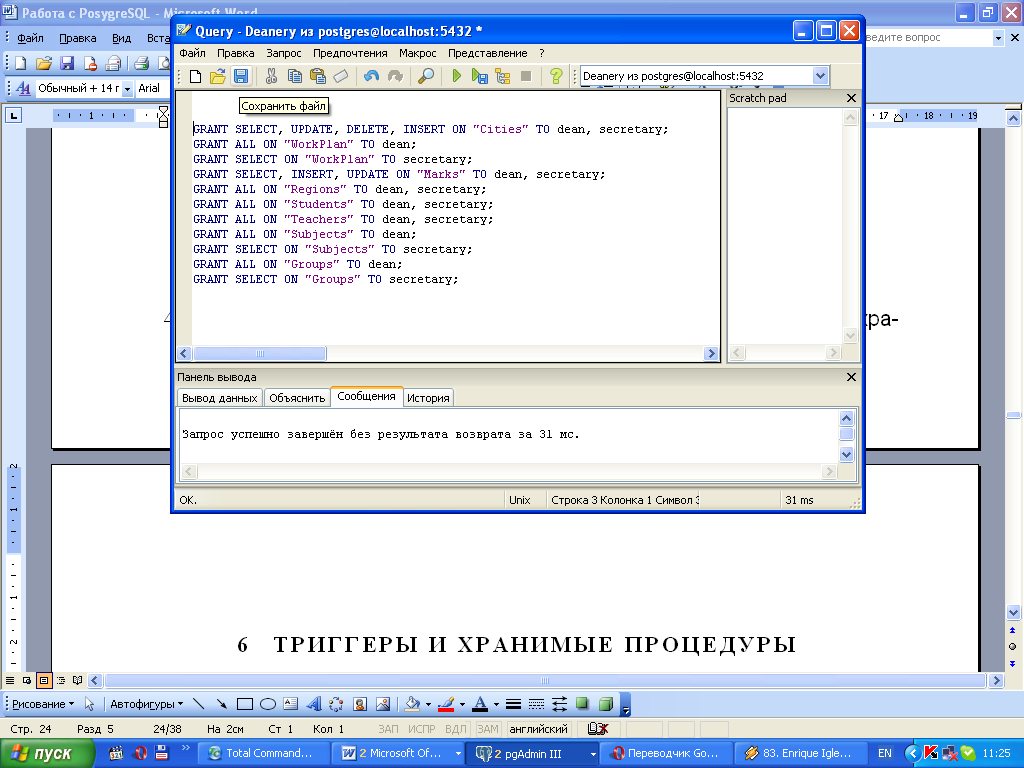Cut selected text in query editor

coord(271,76)
